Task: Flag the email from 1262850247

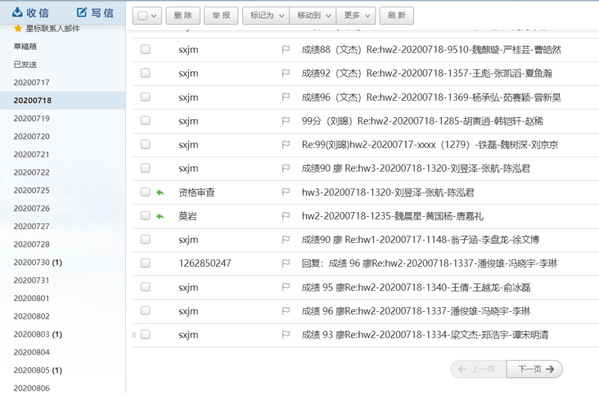Action: (286, 264)
